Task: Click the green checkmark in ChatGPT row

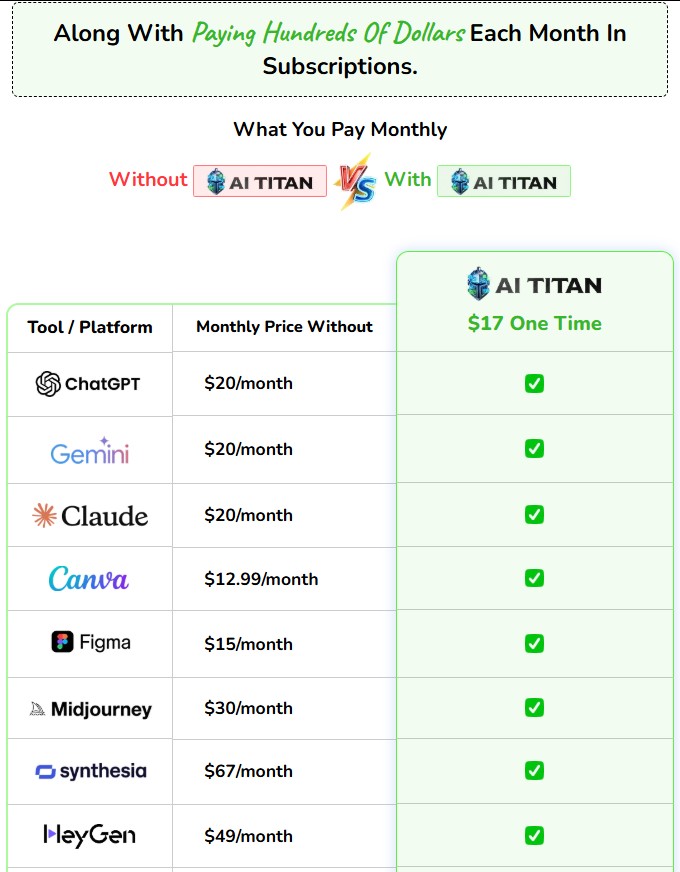Action: [x=534, y=383]
